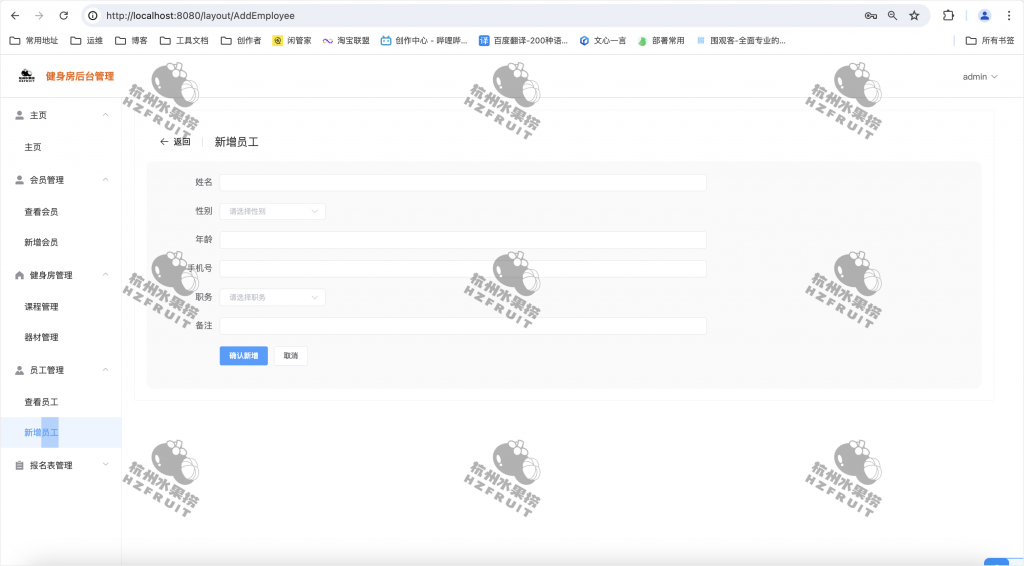Open the 创作者 bookmark folder
The height and width of the screenshot is (566, 1024).
241,40
